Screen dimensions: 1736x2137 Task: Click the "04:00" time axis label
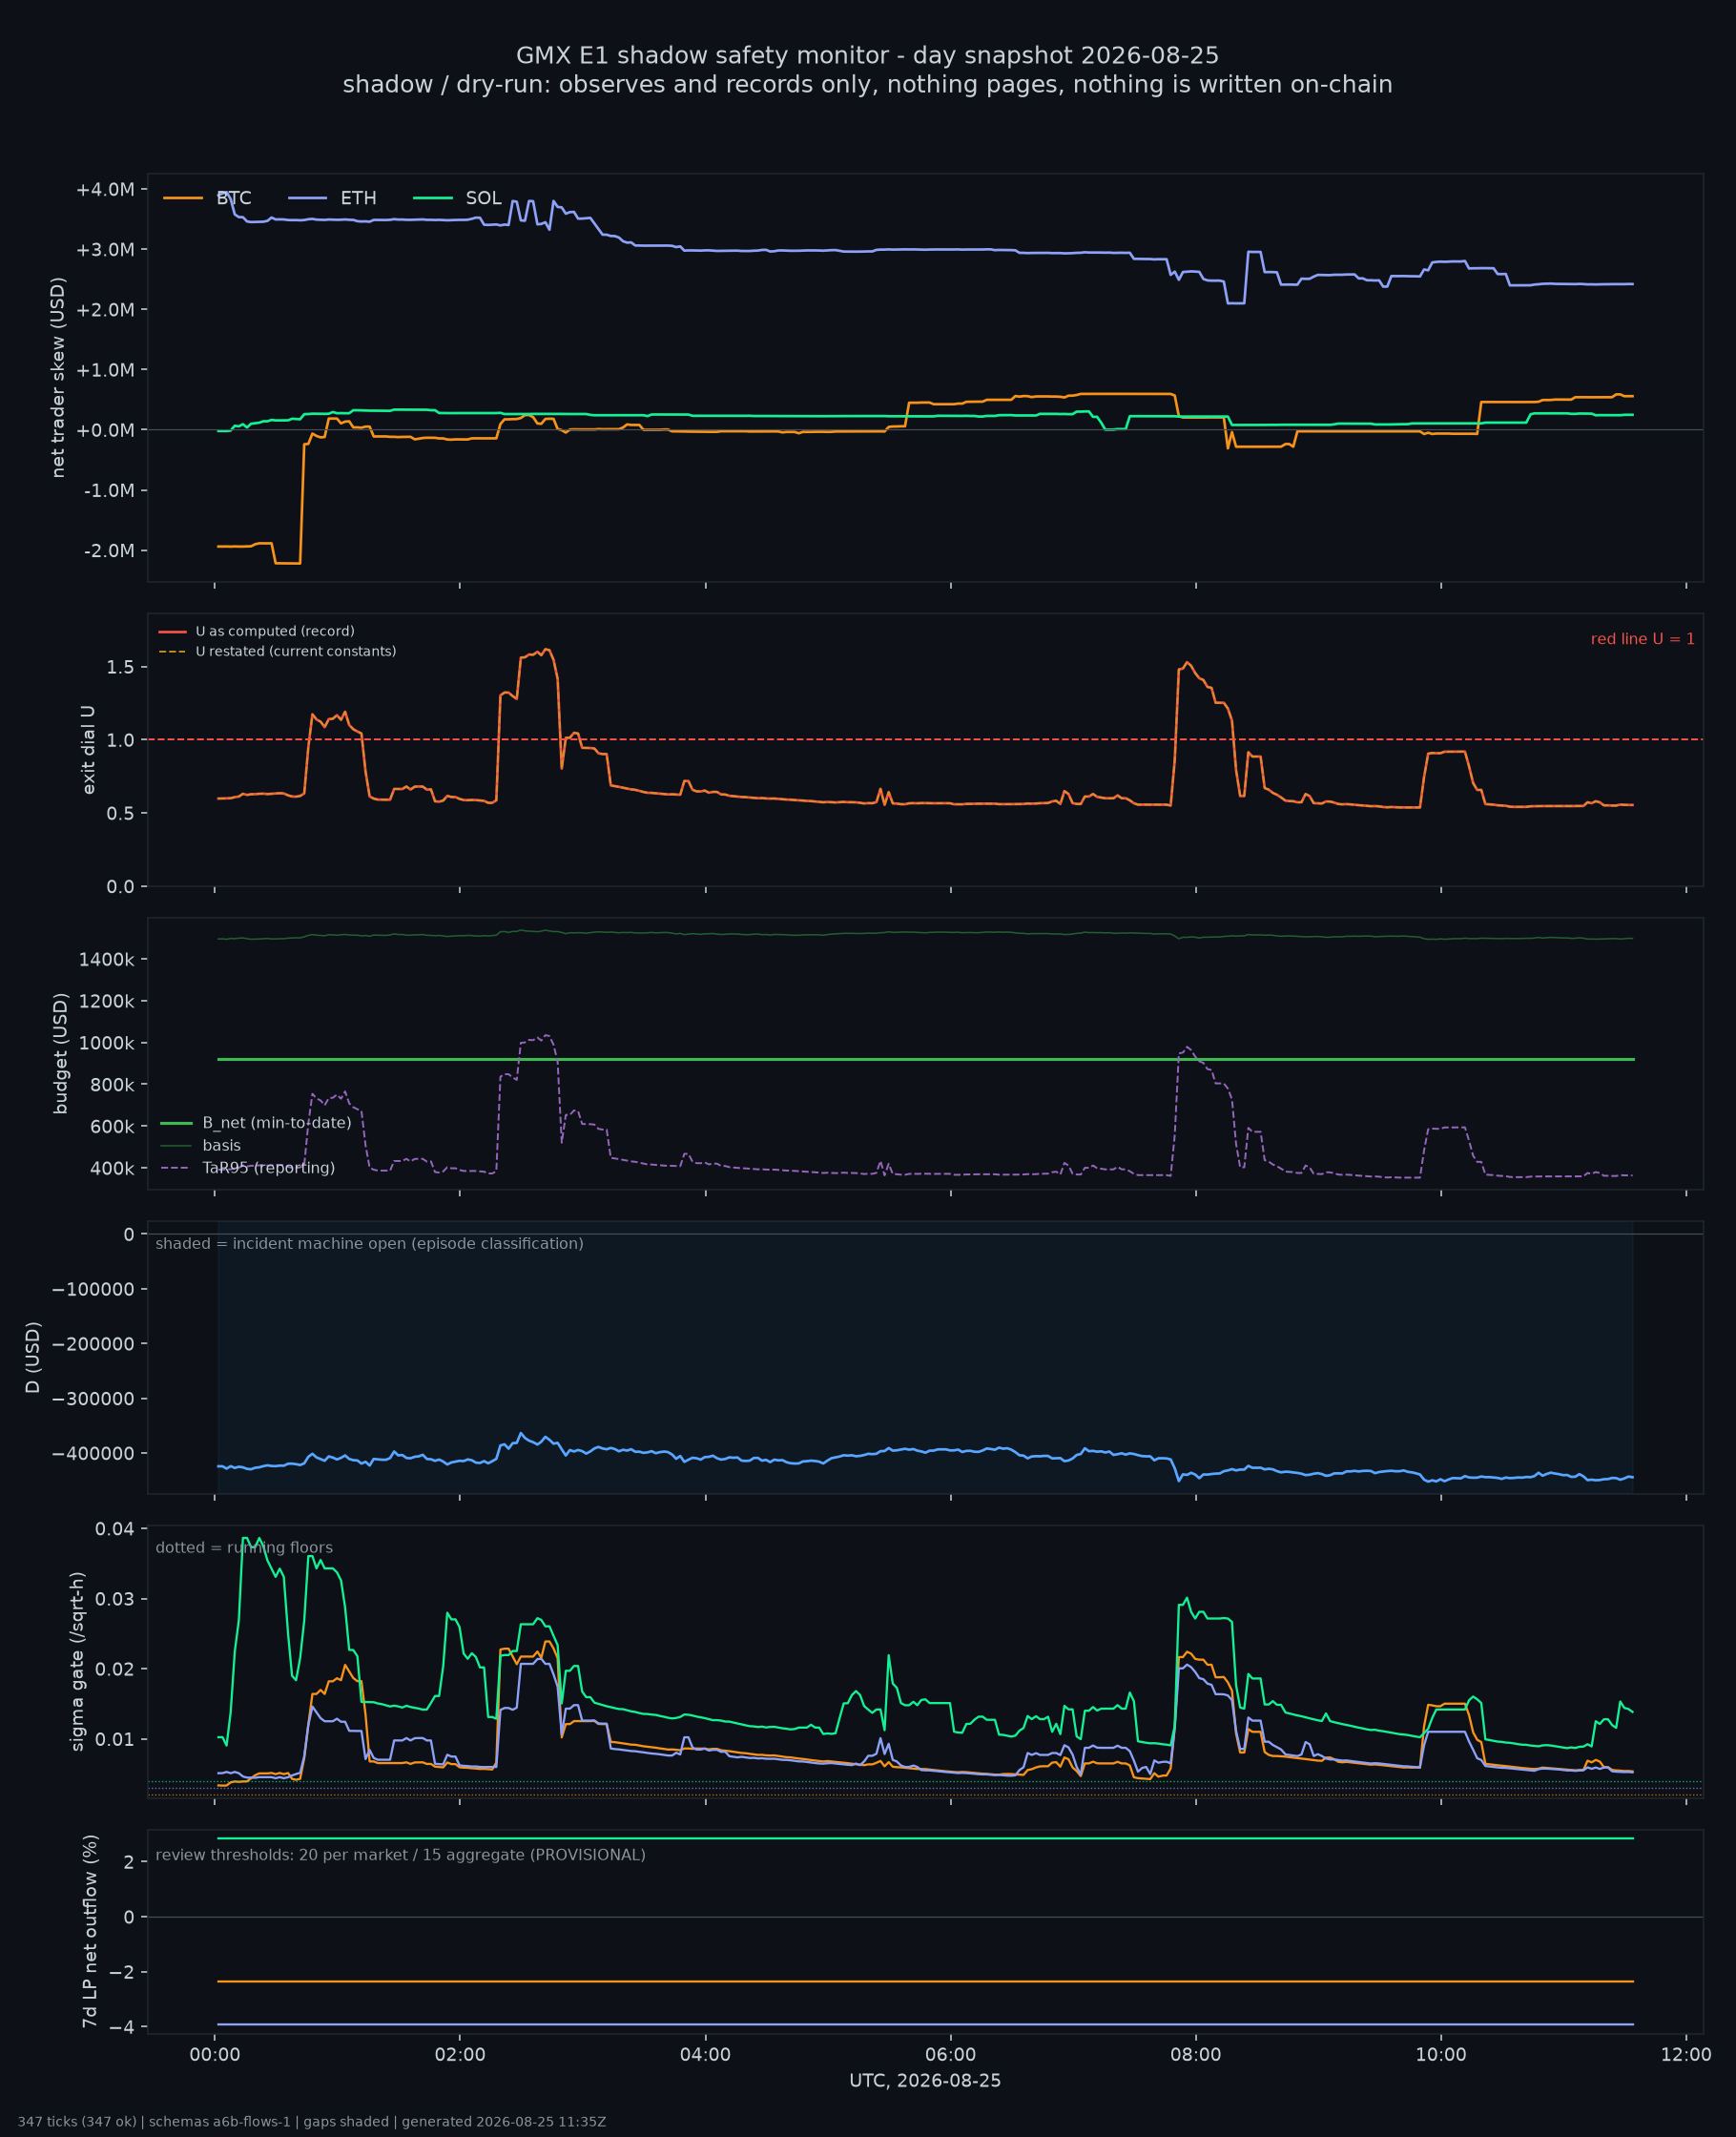coord(705,2055)
